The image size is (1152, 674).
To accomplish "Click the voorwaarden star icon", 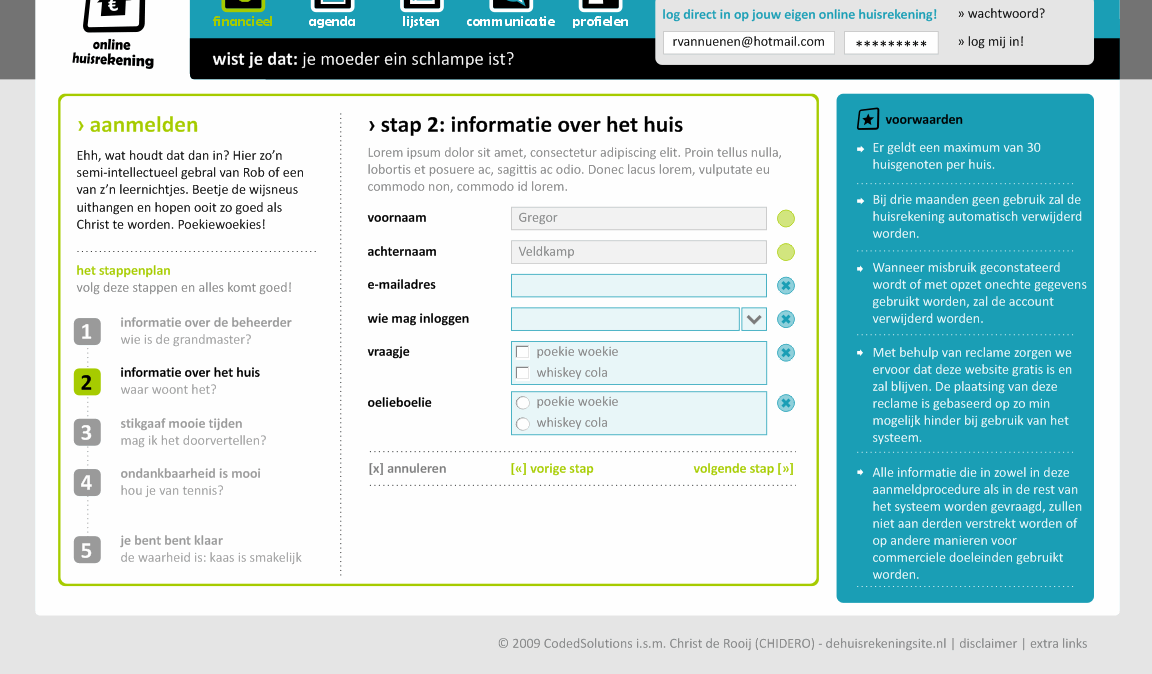I will [868, 119].
